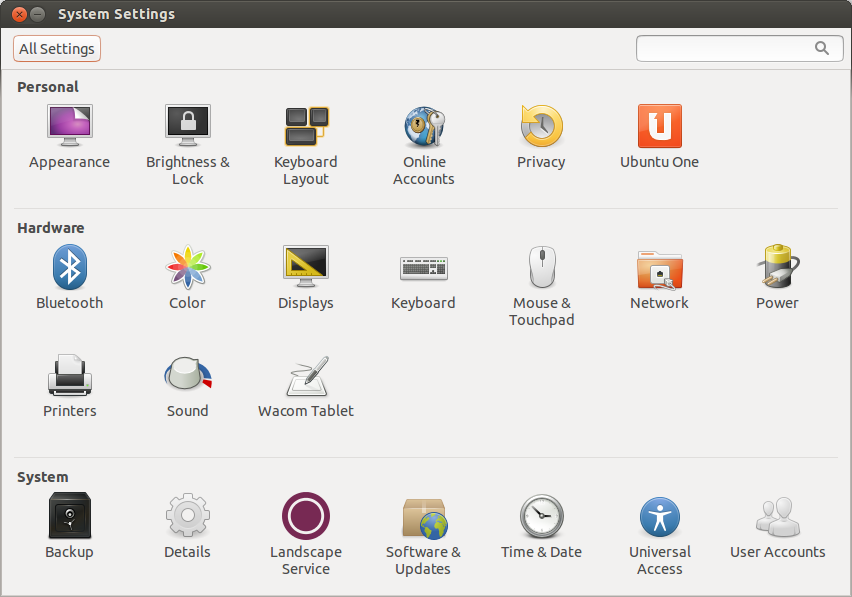852x597 pixels.
Task: Click into the settings search field
Action: point(740,49)
